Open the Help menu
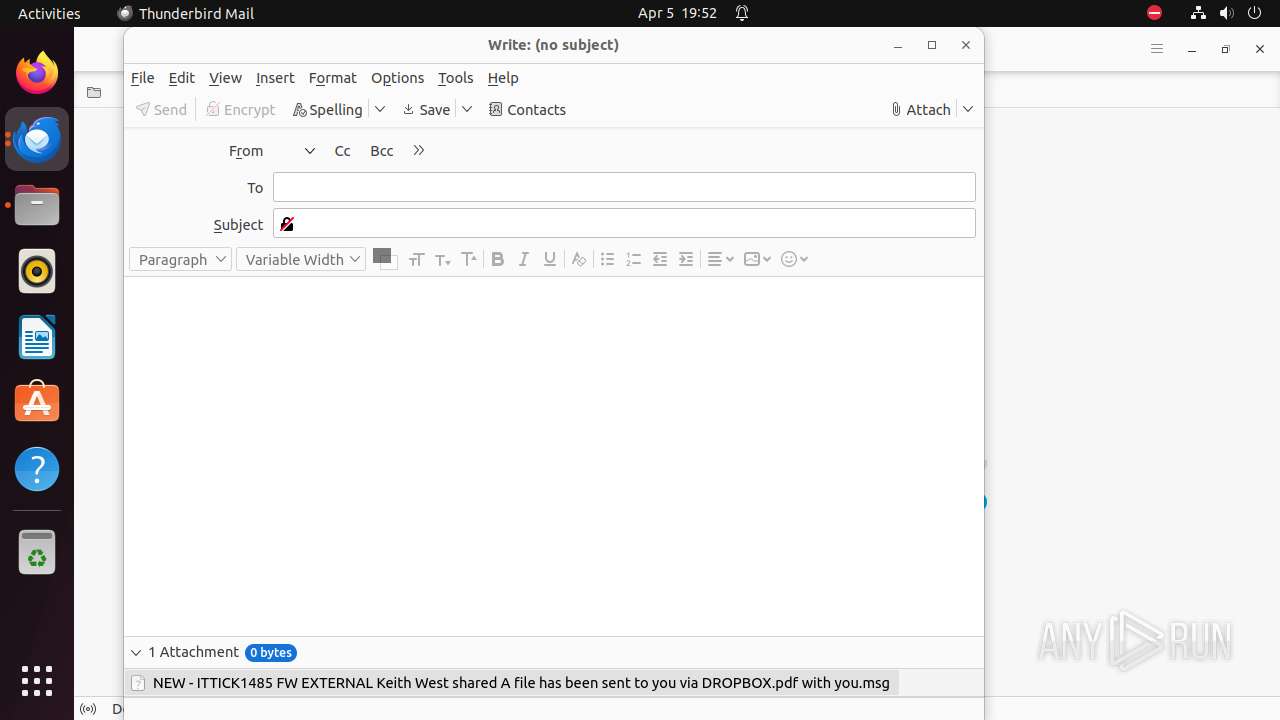Viewport: 1280px width, 720px height. [503, 78]
